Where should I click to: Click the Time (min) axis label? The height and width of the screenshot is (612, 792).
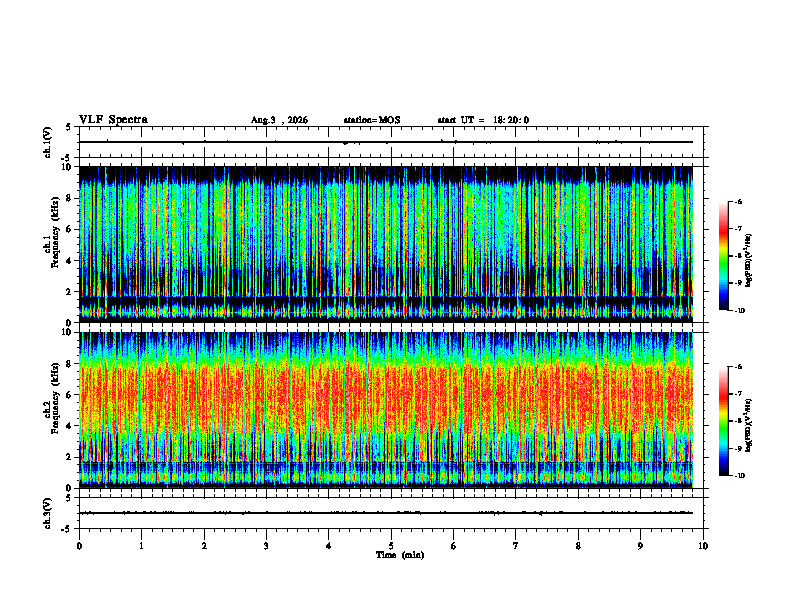[400, 555]
